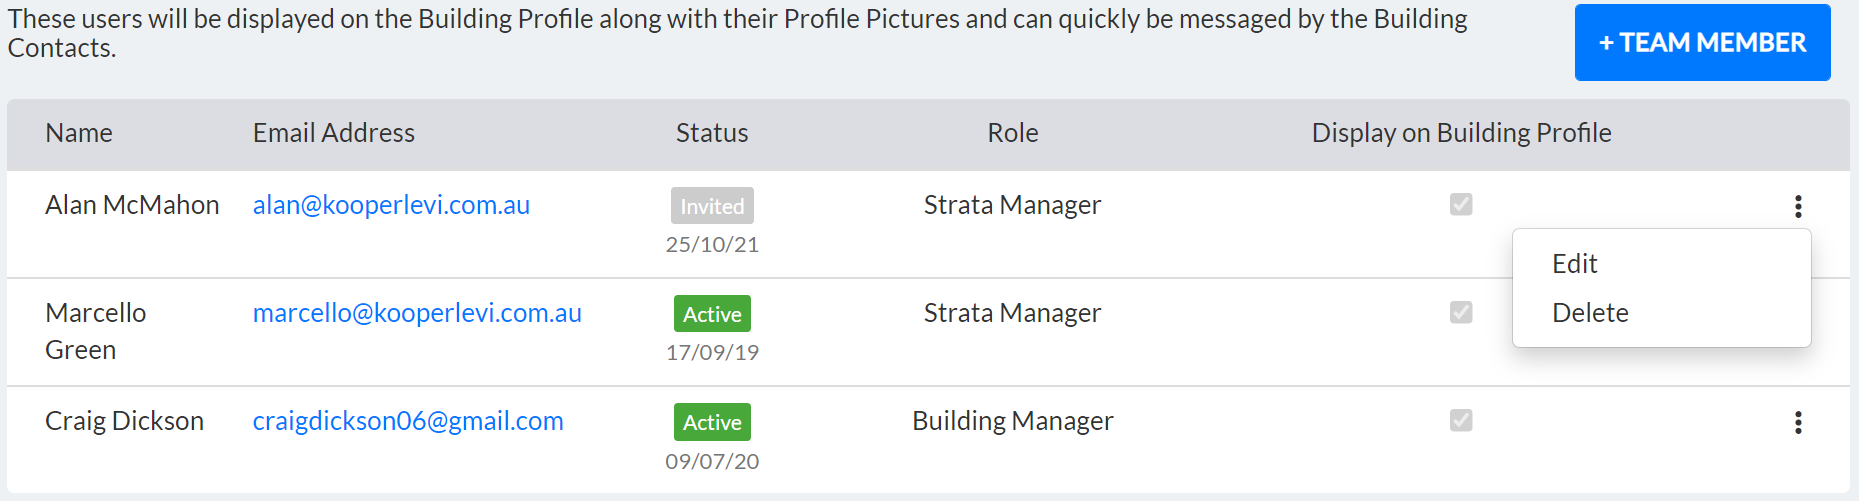Toggle Craig Dickson's Display on Building Profile checkbox
The width and height of the screenshot is (1859, 501).
coord(1461,420)
